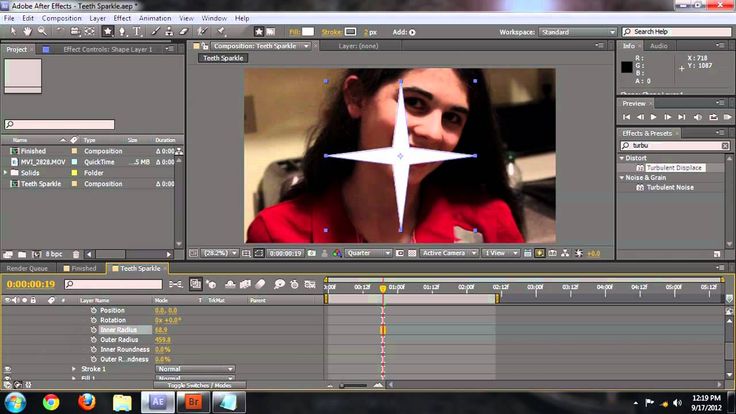Open the Composition menu
This screenshot has width=736, height=414.
pyautogui.click(x=61, y=18)
